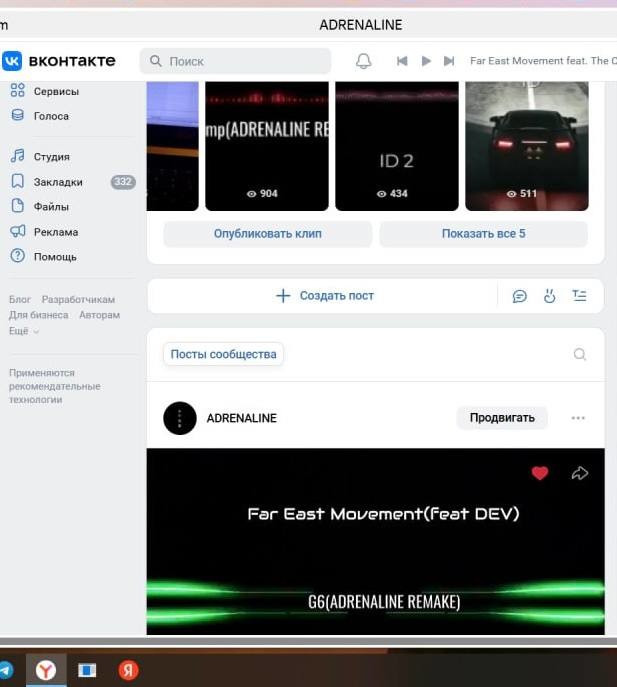Open the notifications bell icon
This screenshot has height=687, width=617.
tap(364, 61)
